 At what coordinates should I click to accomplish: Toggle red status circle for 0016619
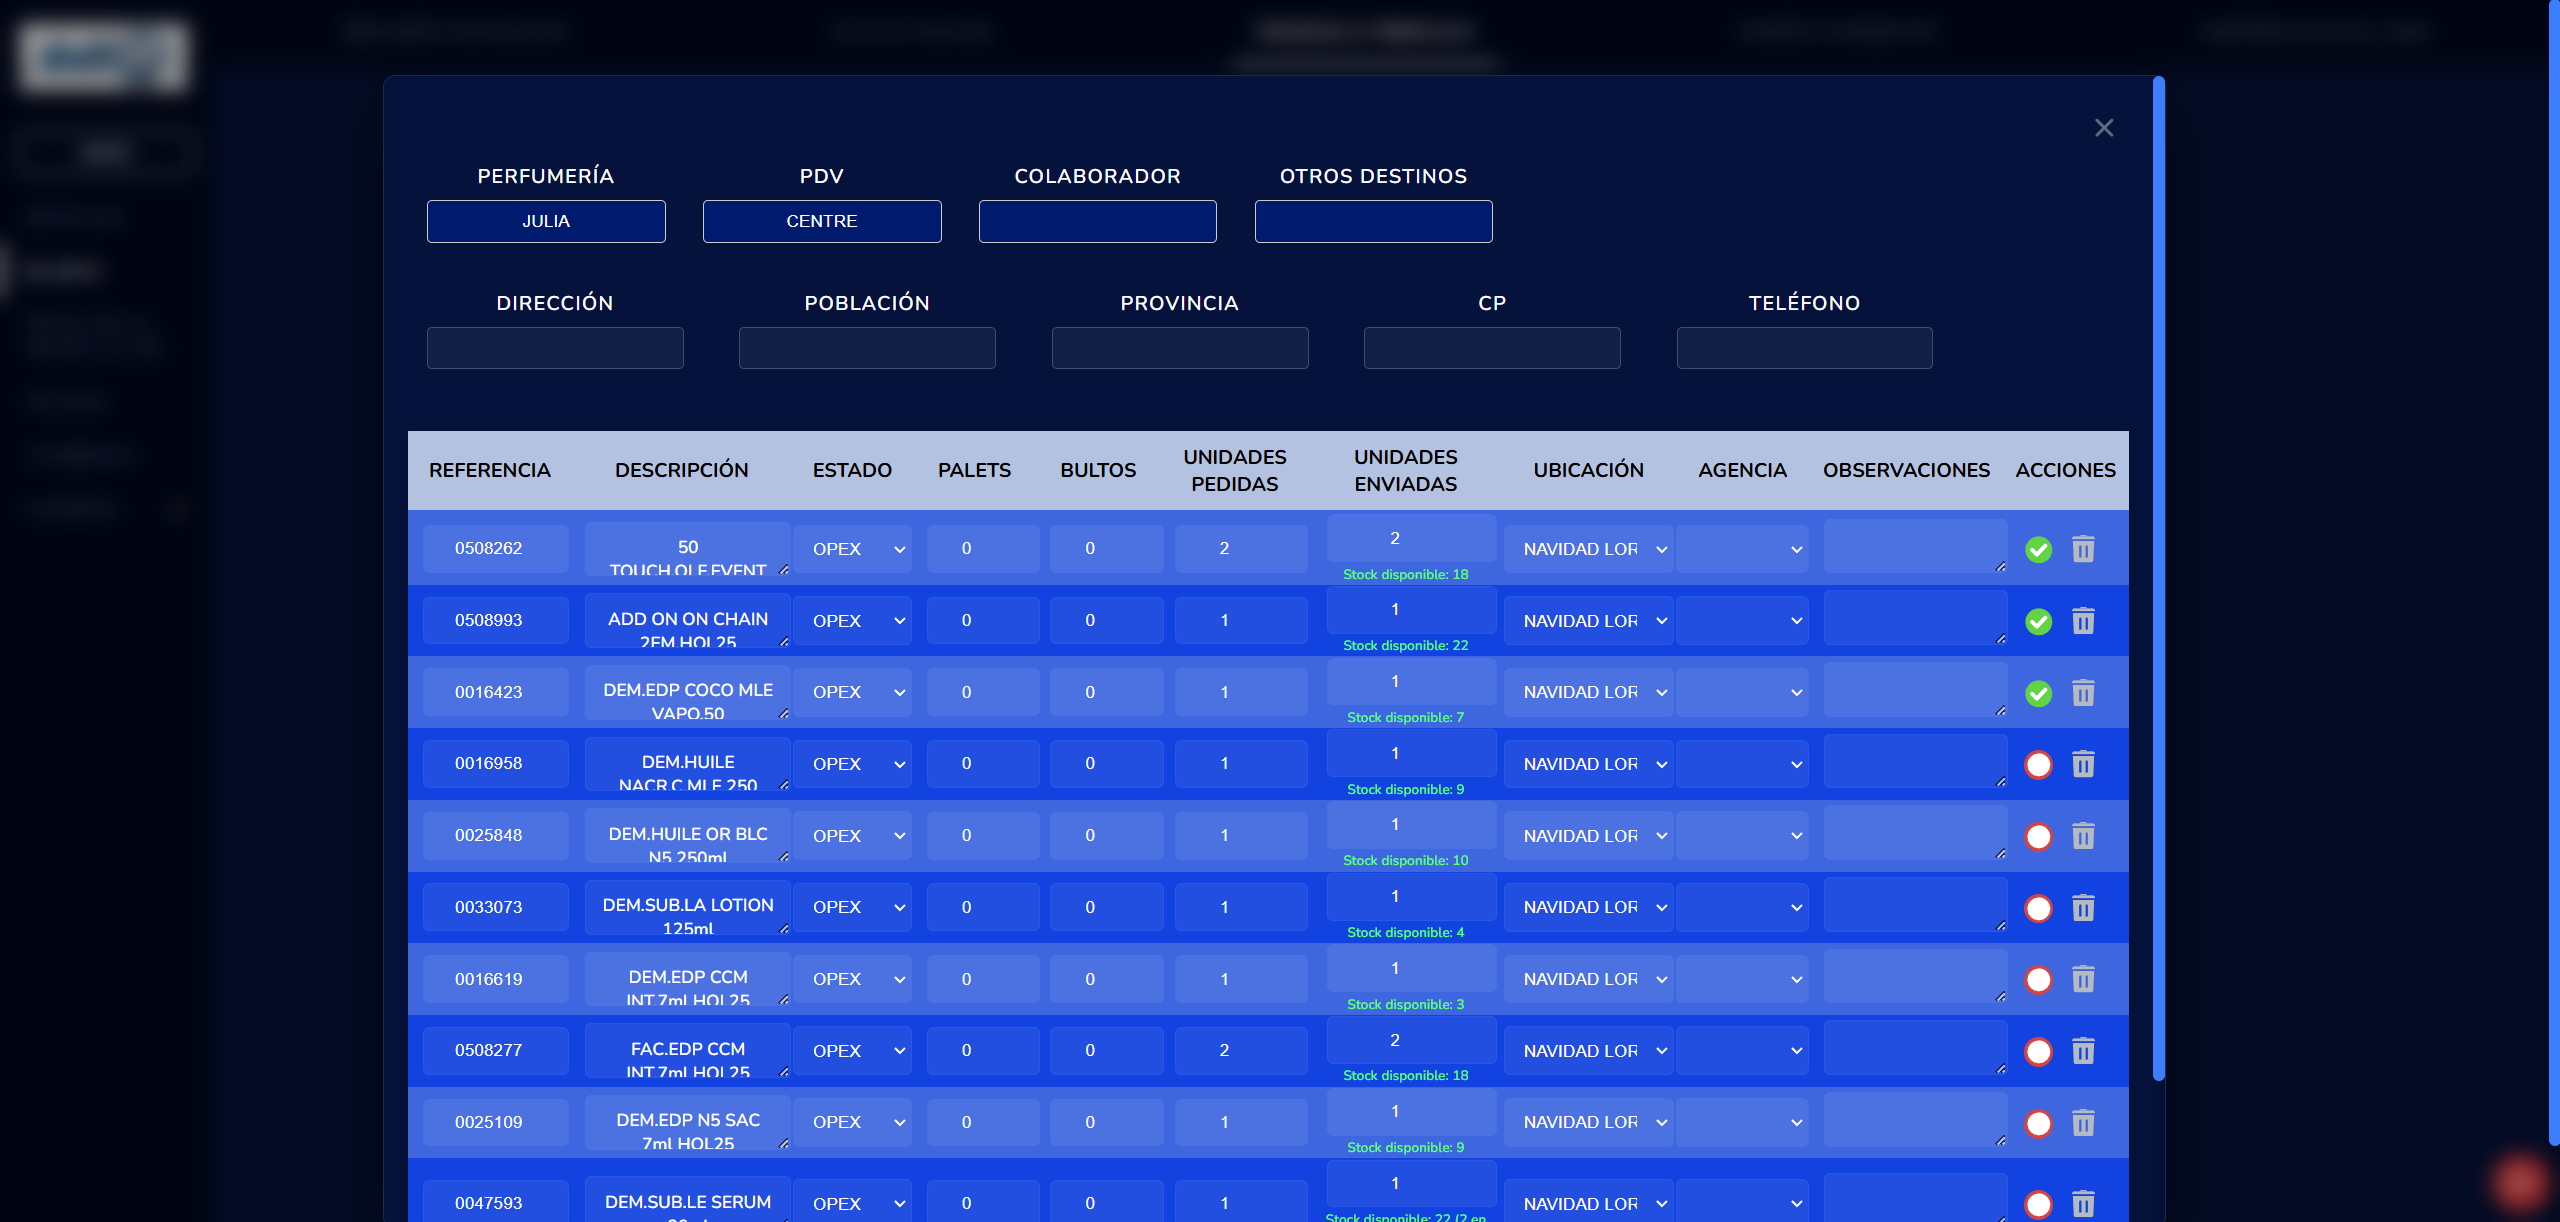tap(2038, 980)
